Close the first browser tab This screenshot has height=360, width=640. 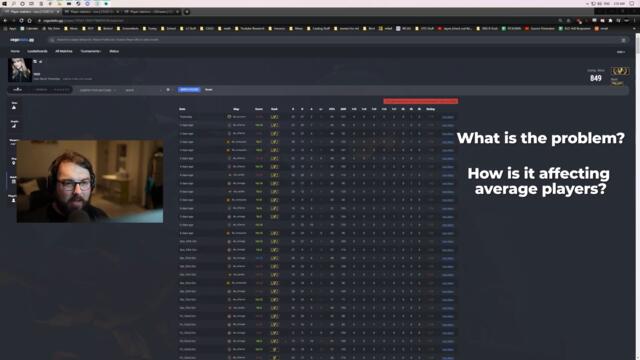58,12
